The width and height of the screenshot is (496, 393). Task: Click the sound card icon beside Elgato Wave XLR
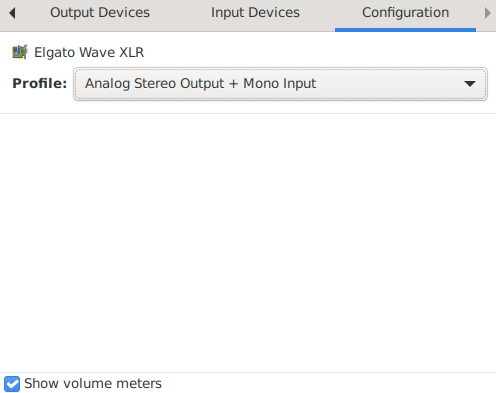coord(20,52)
